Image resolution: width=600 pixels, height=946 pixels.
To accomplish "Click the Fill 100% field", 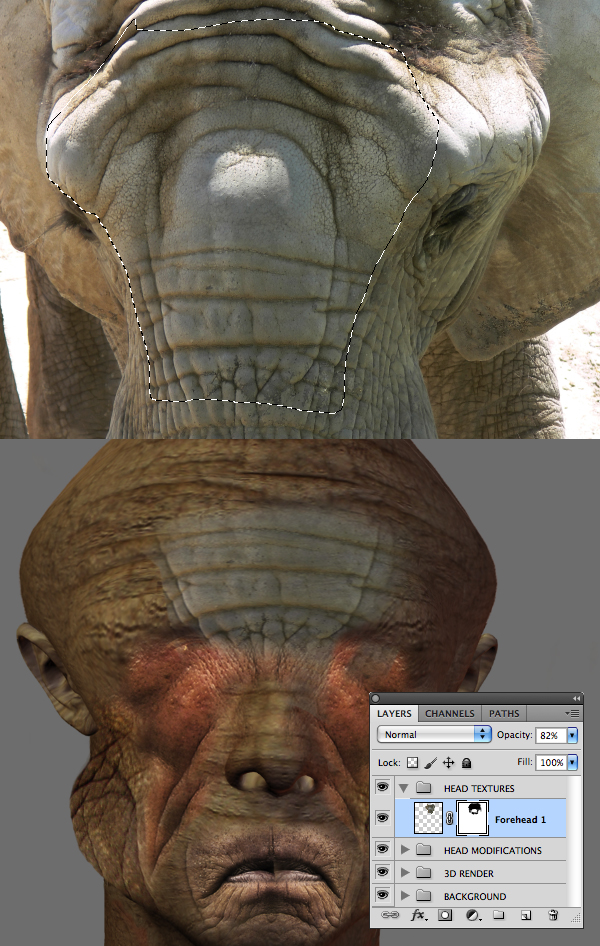I will [551, 762].
